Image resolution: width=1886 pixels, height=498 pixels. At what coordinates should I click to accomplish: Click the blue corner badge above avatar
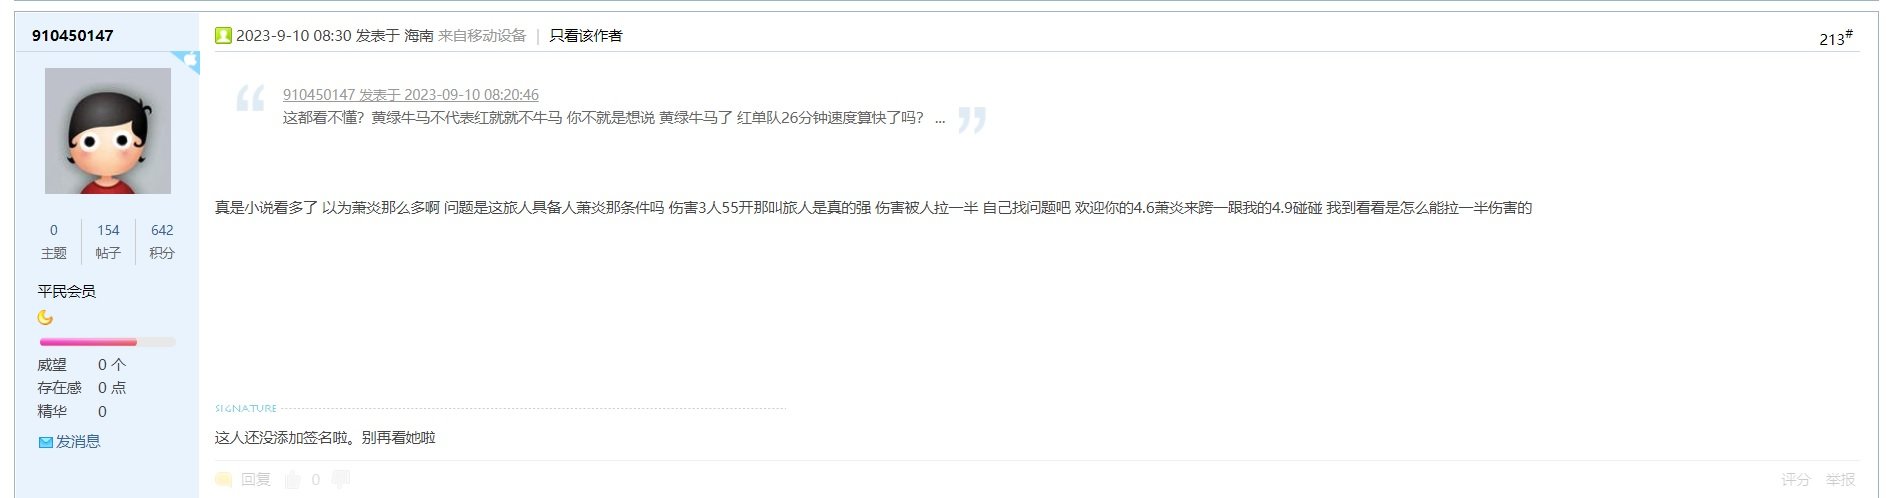pos(185,62)
